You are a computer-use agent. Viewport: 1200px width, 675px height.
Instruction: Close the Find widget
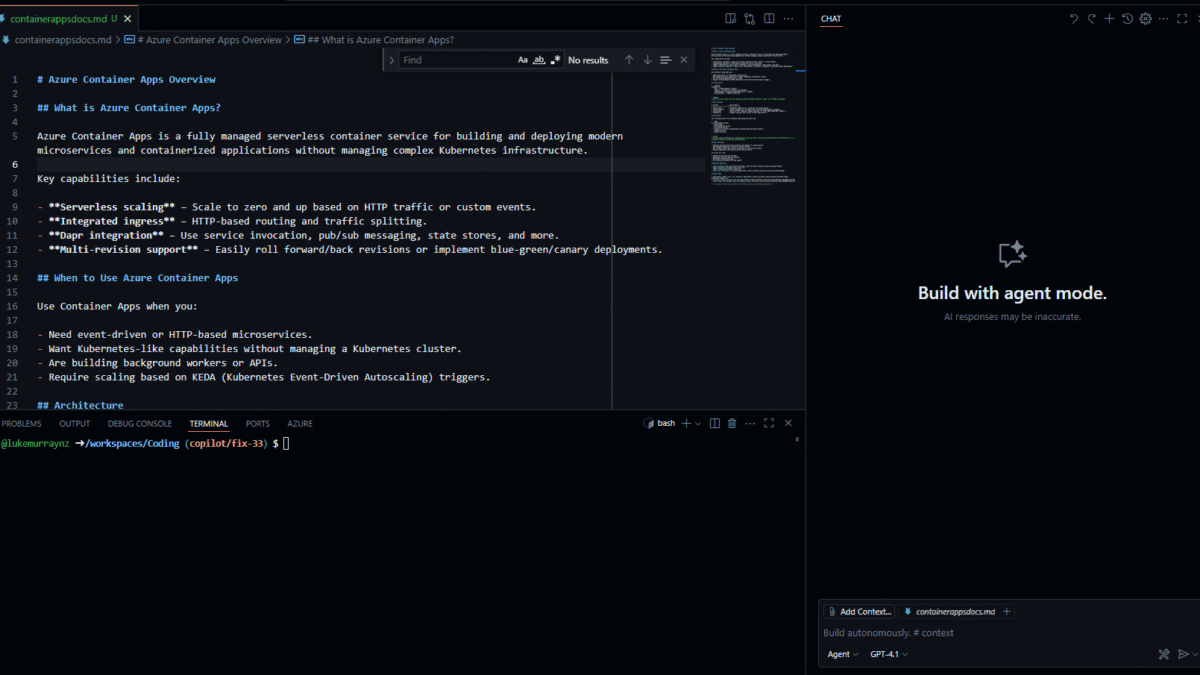pyautogui.click(x=684, y=60)
